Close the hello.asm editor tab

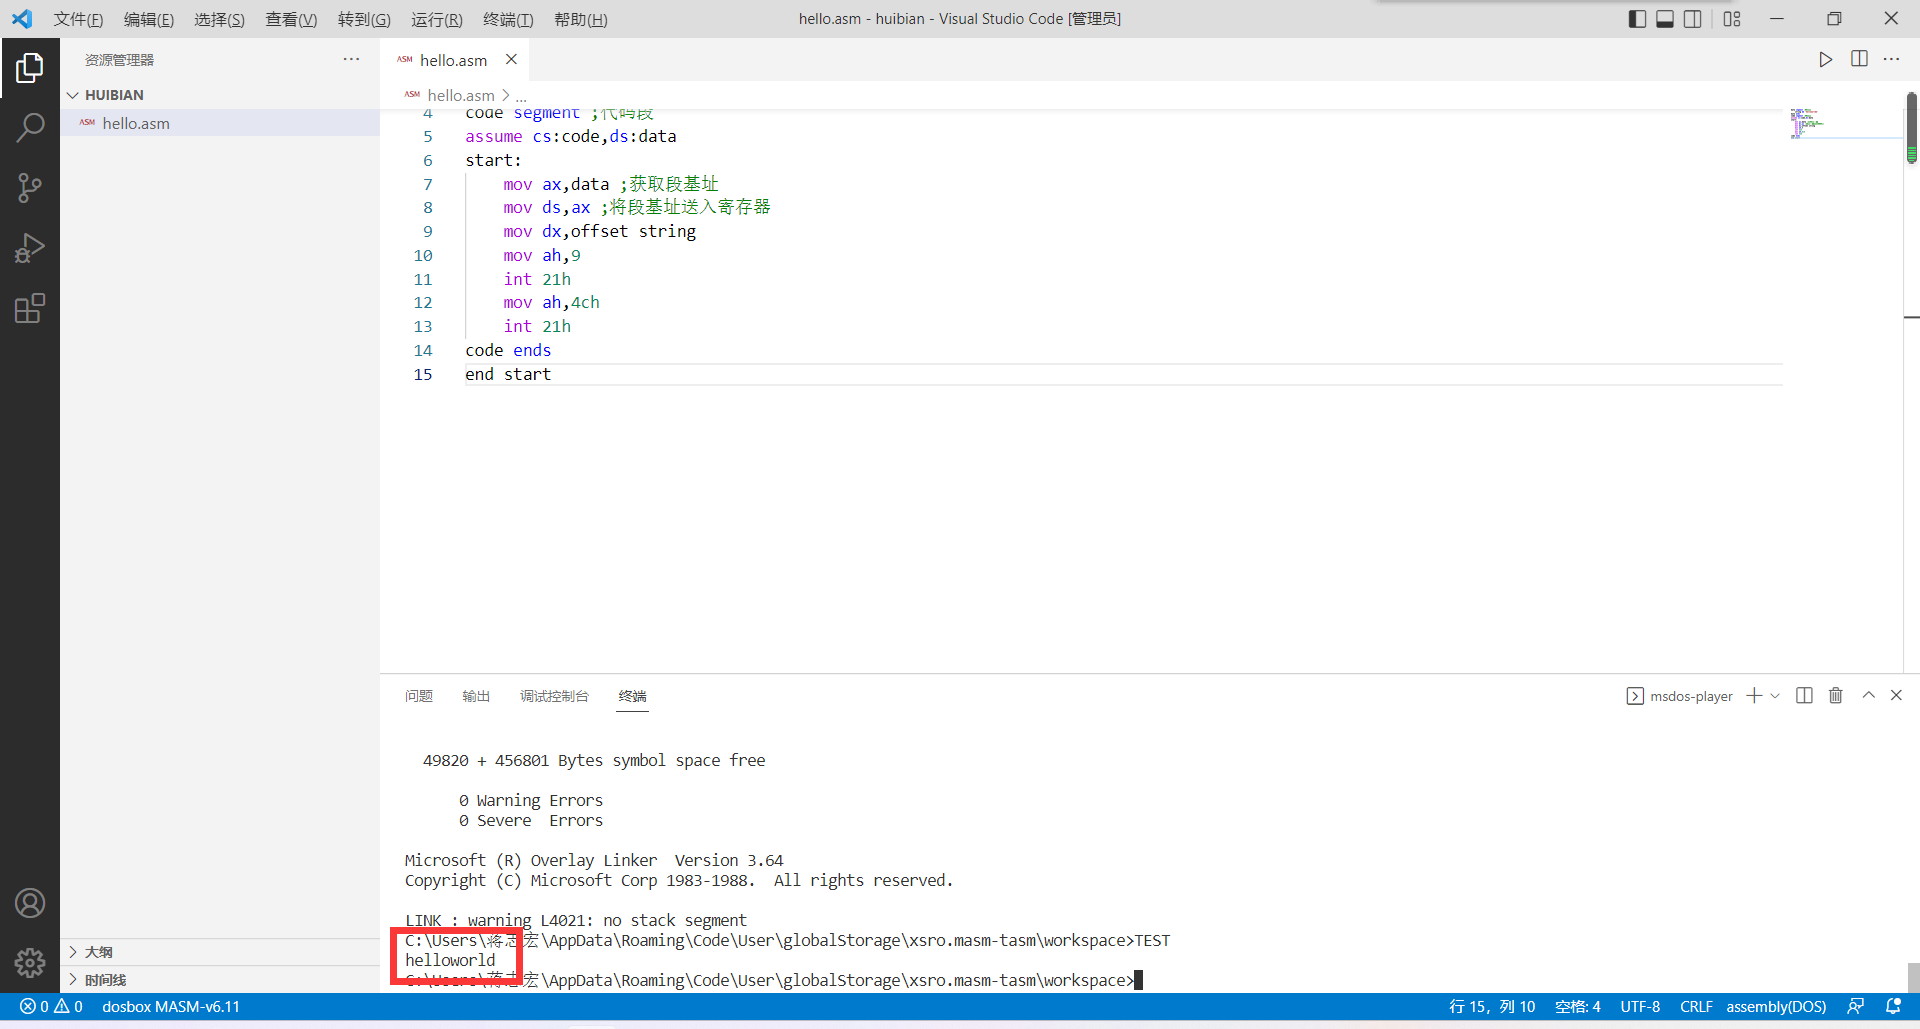(x=511, y=59)
